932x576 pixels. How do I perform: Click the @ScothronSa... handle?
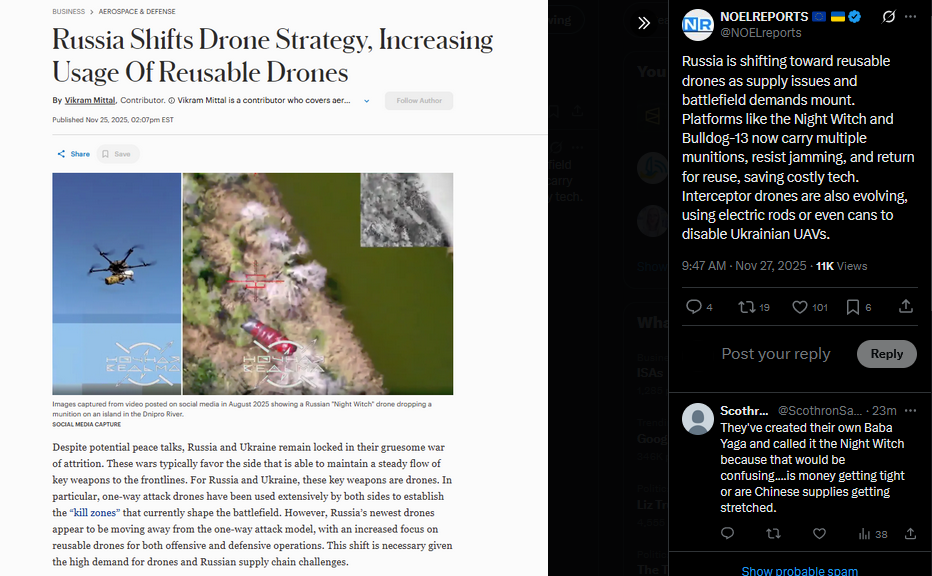click(x=820, y=411)
